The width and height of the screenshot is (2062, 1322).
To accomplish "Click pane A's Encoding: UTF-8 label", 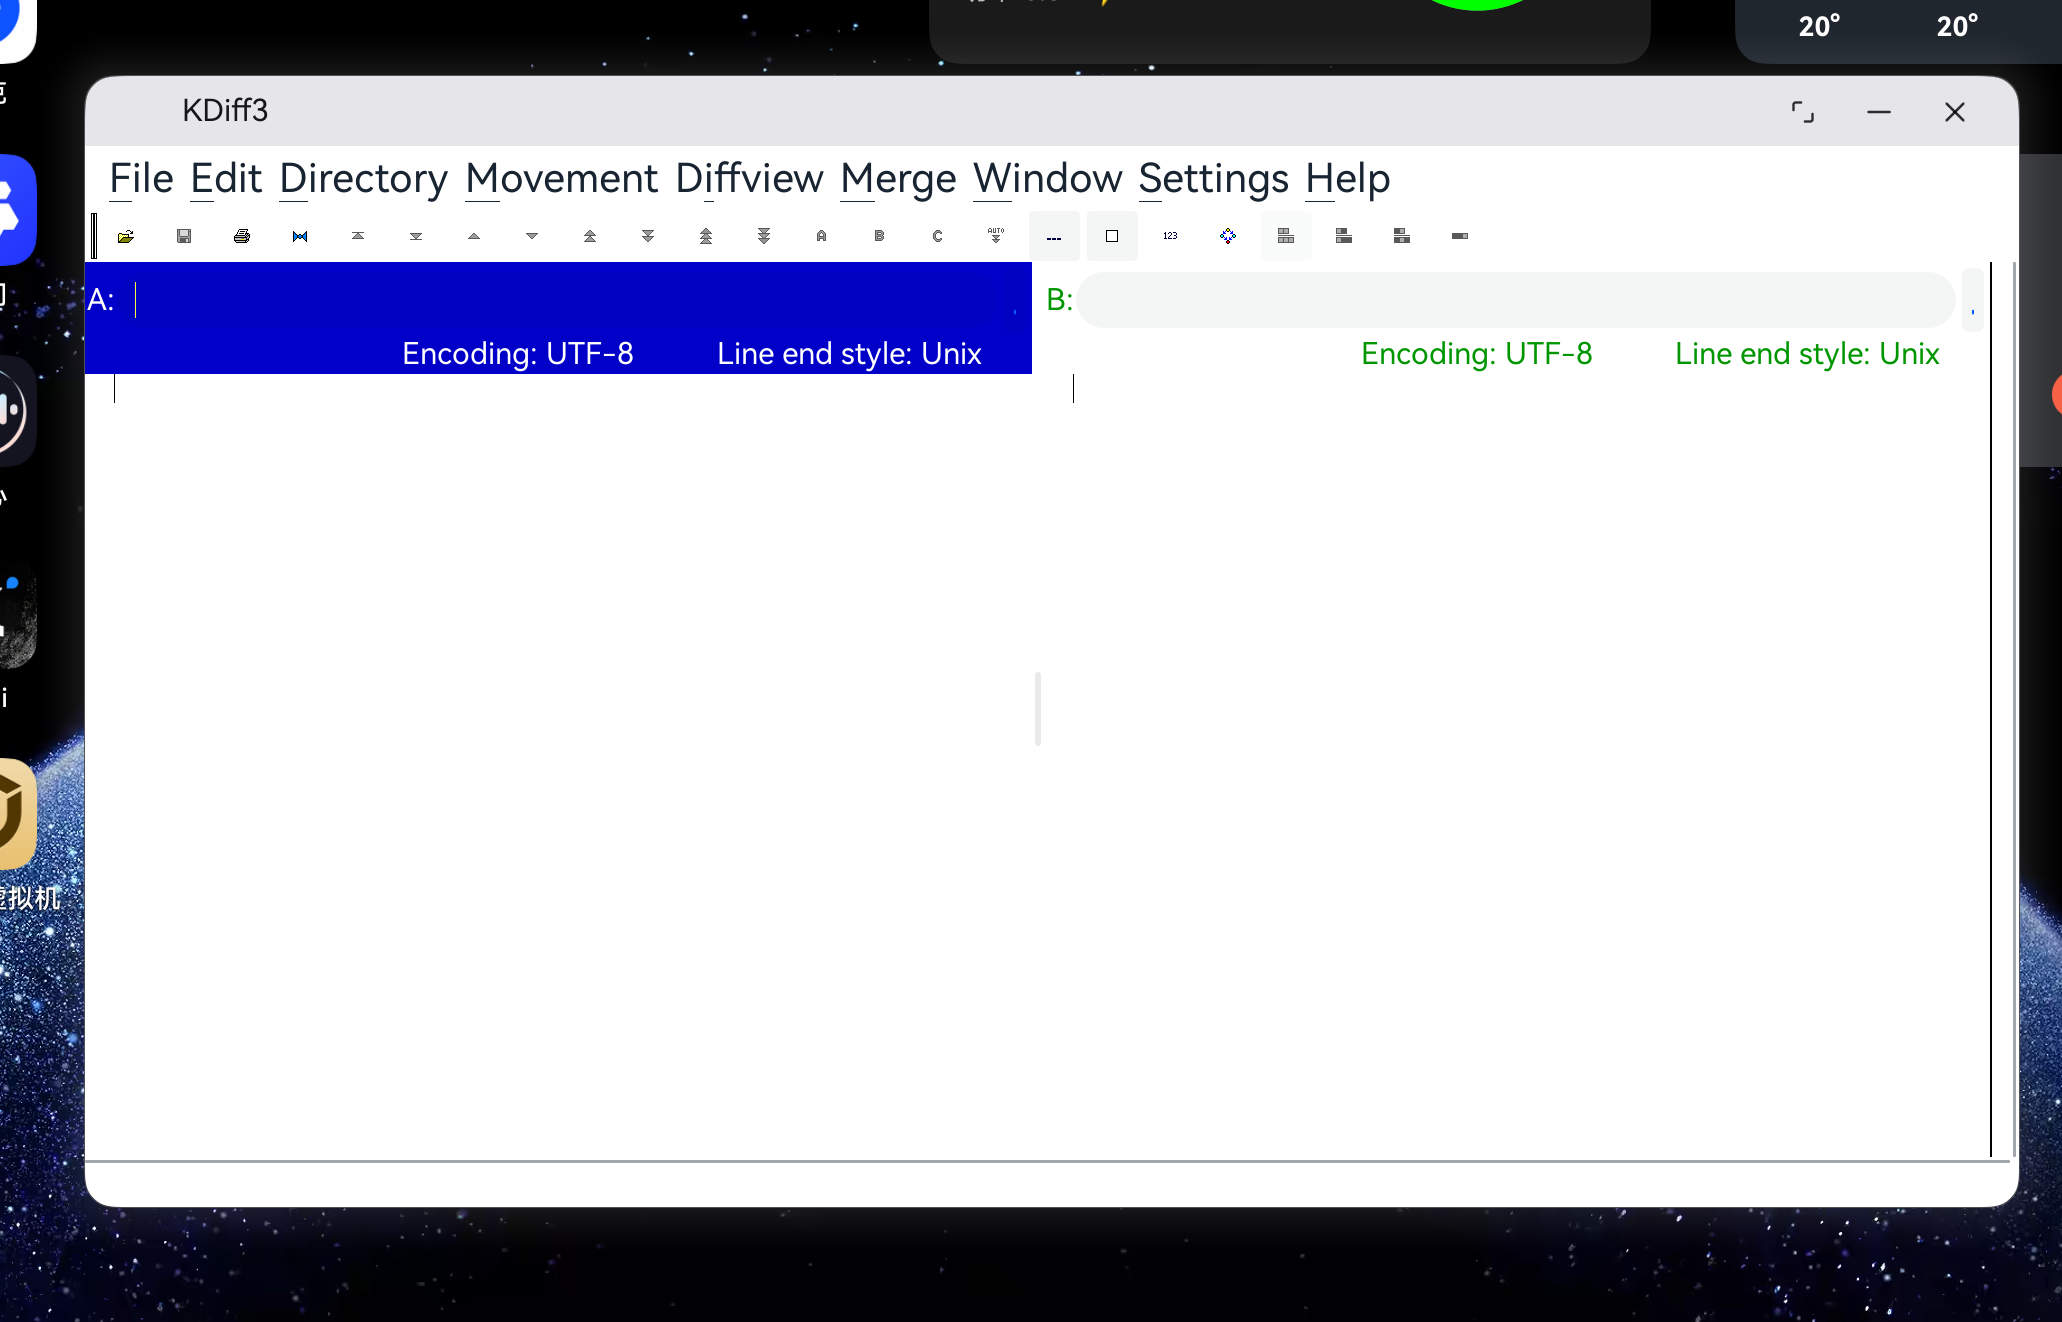I will (x=518, y=353).
